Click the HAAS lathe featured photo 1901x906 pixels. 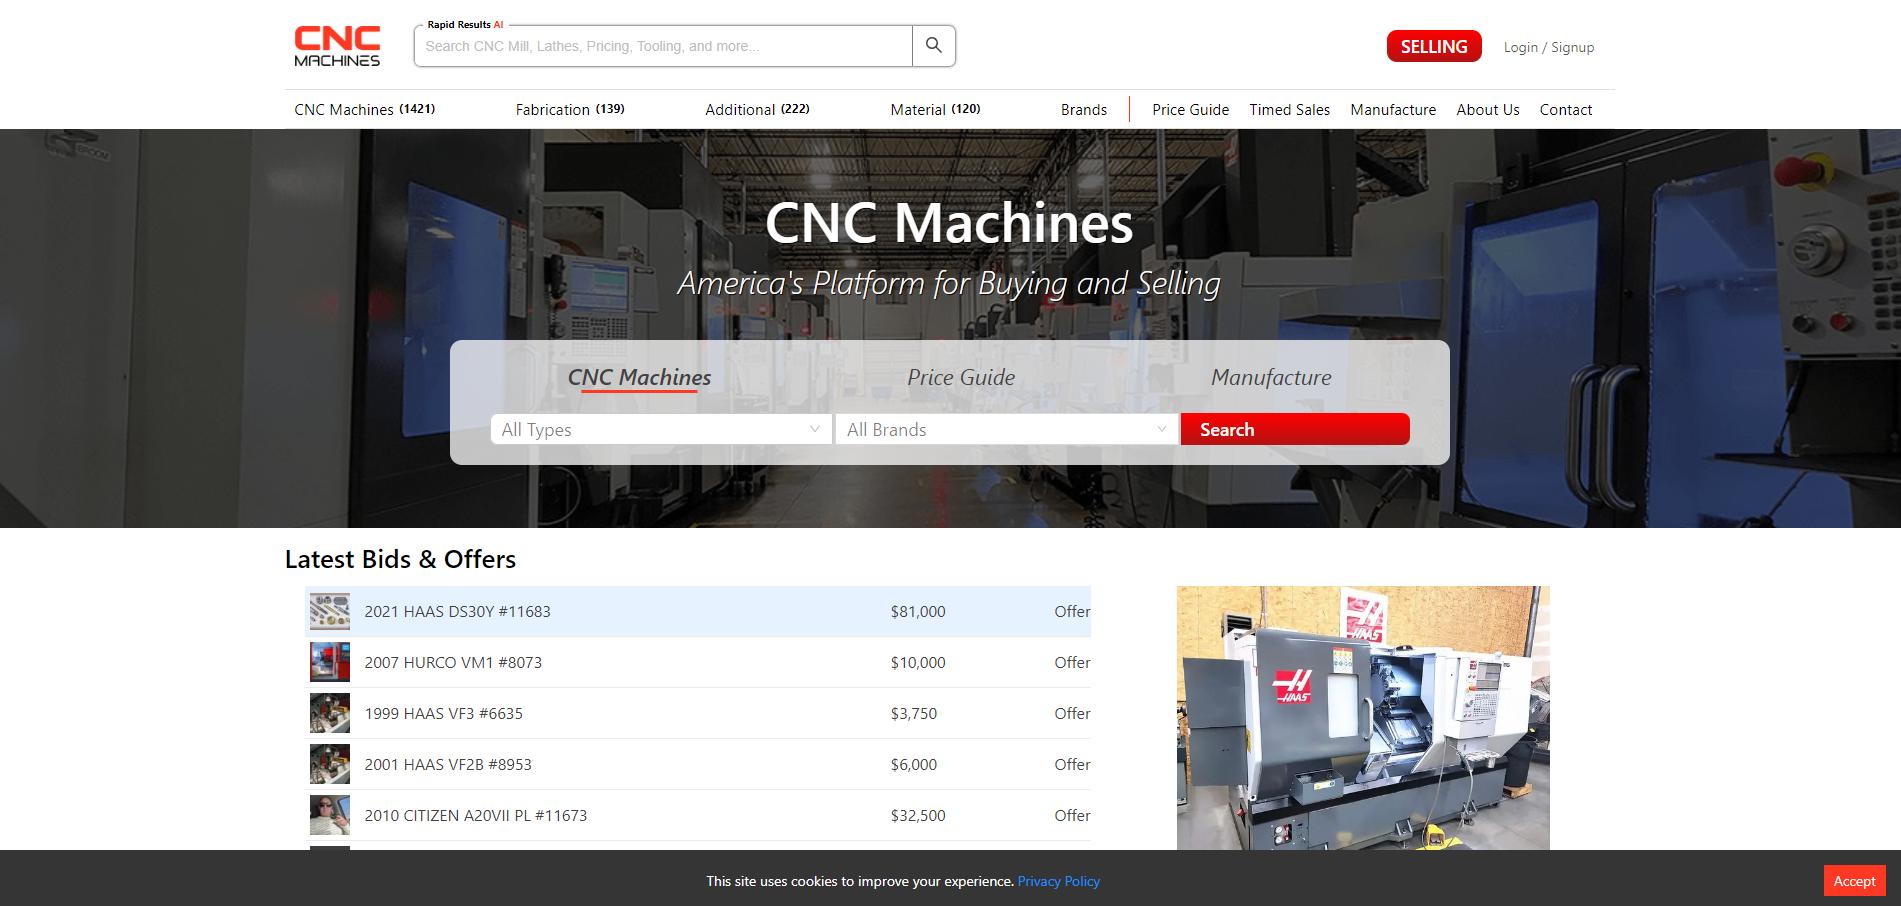[1363, 718]
